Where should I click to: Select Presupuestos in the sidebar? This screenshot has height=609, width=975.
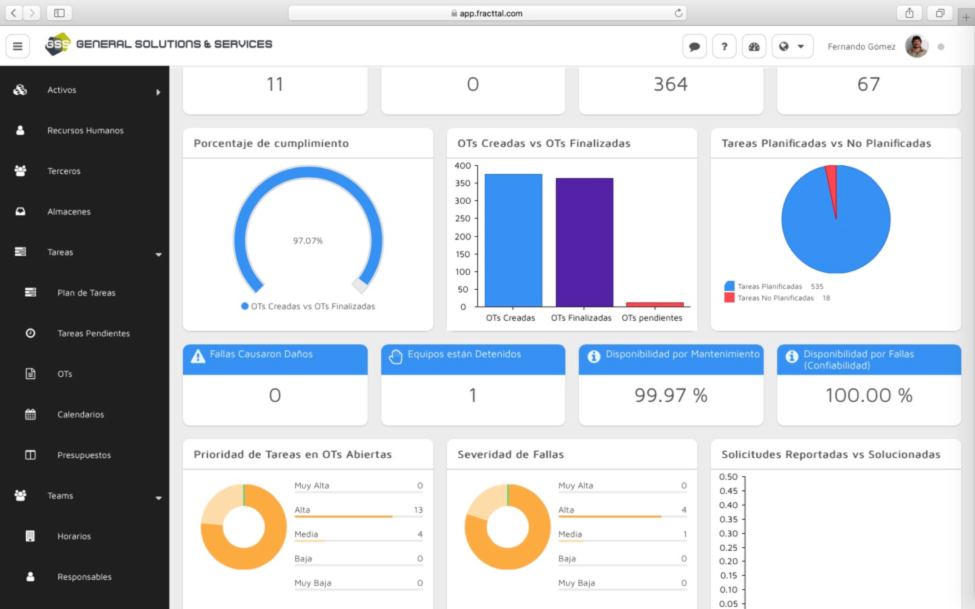tap(84, 455)
